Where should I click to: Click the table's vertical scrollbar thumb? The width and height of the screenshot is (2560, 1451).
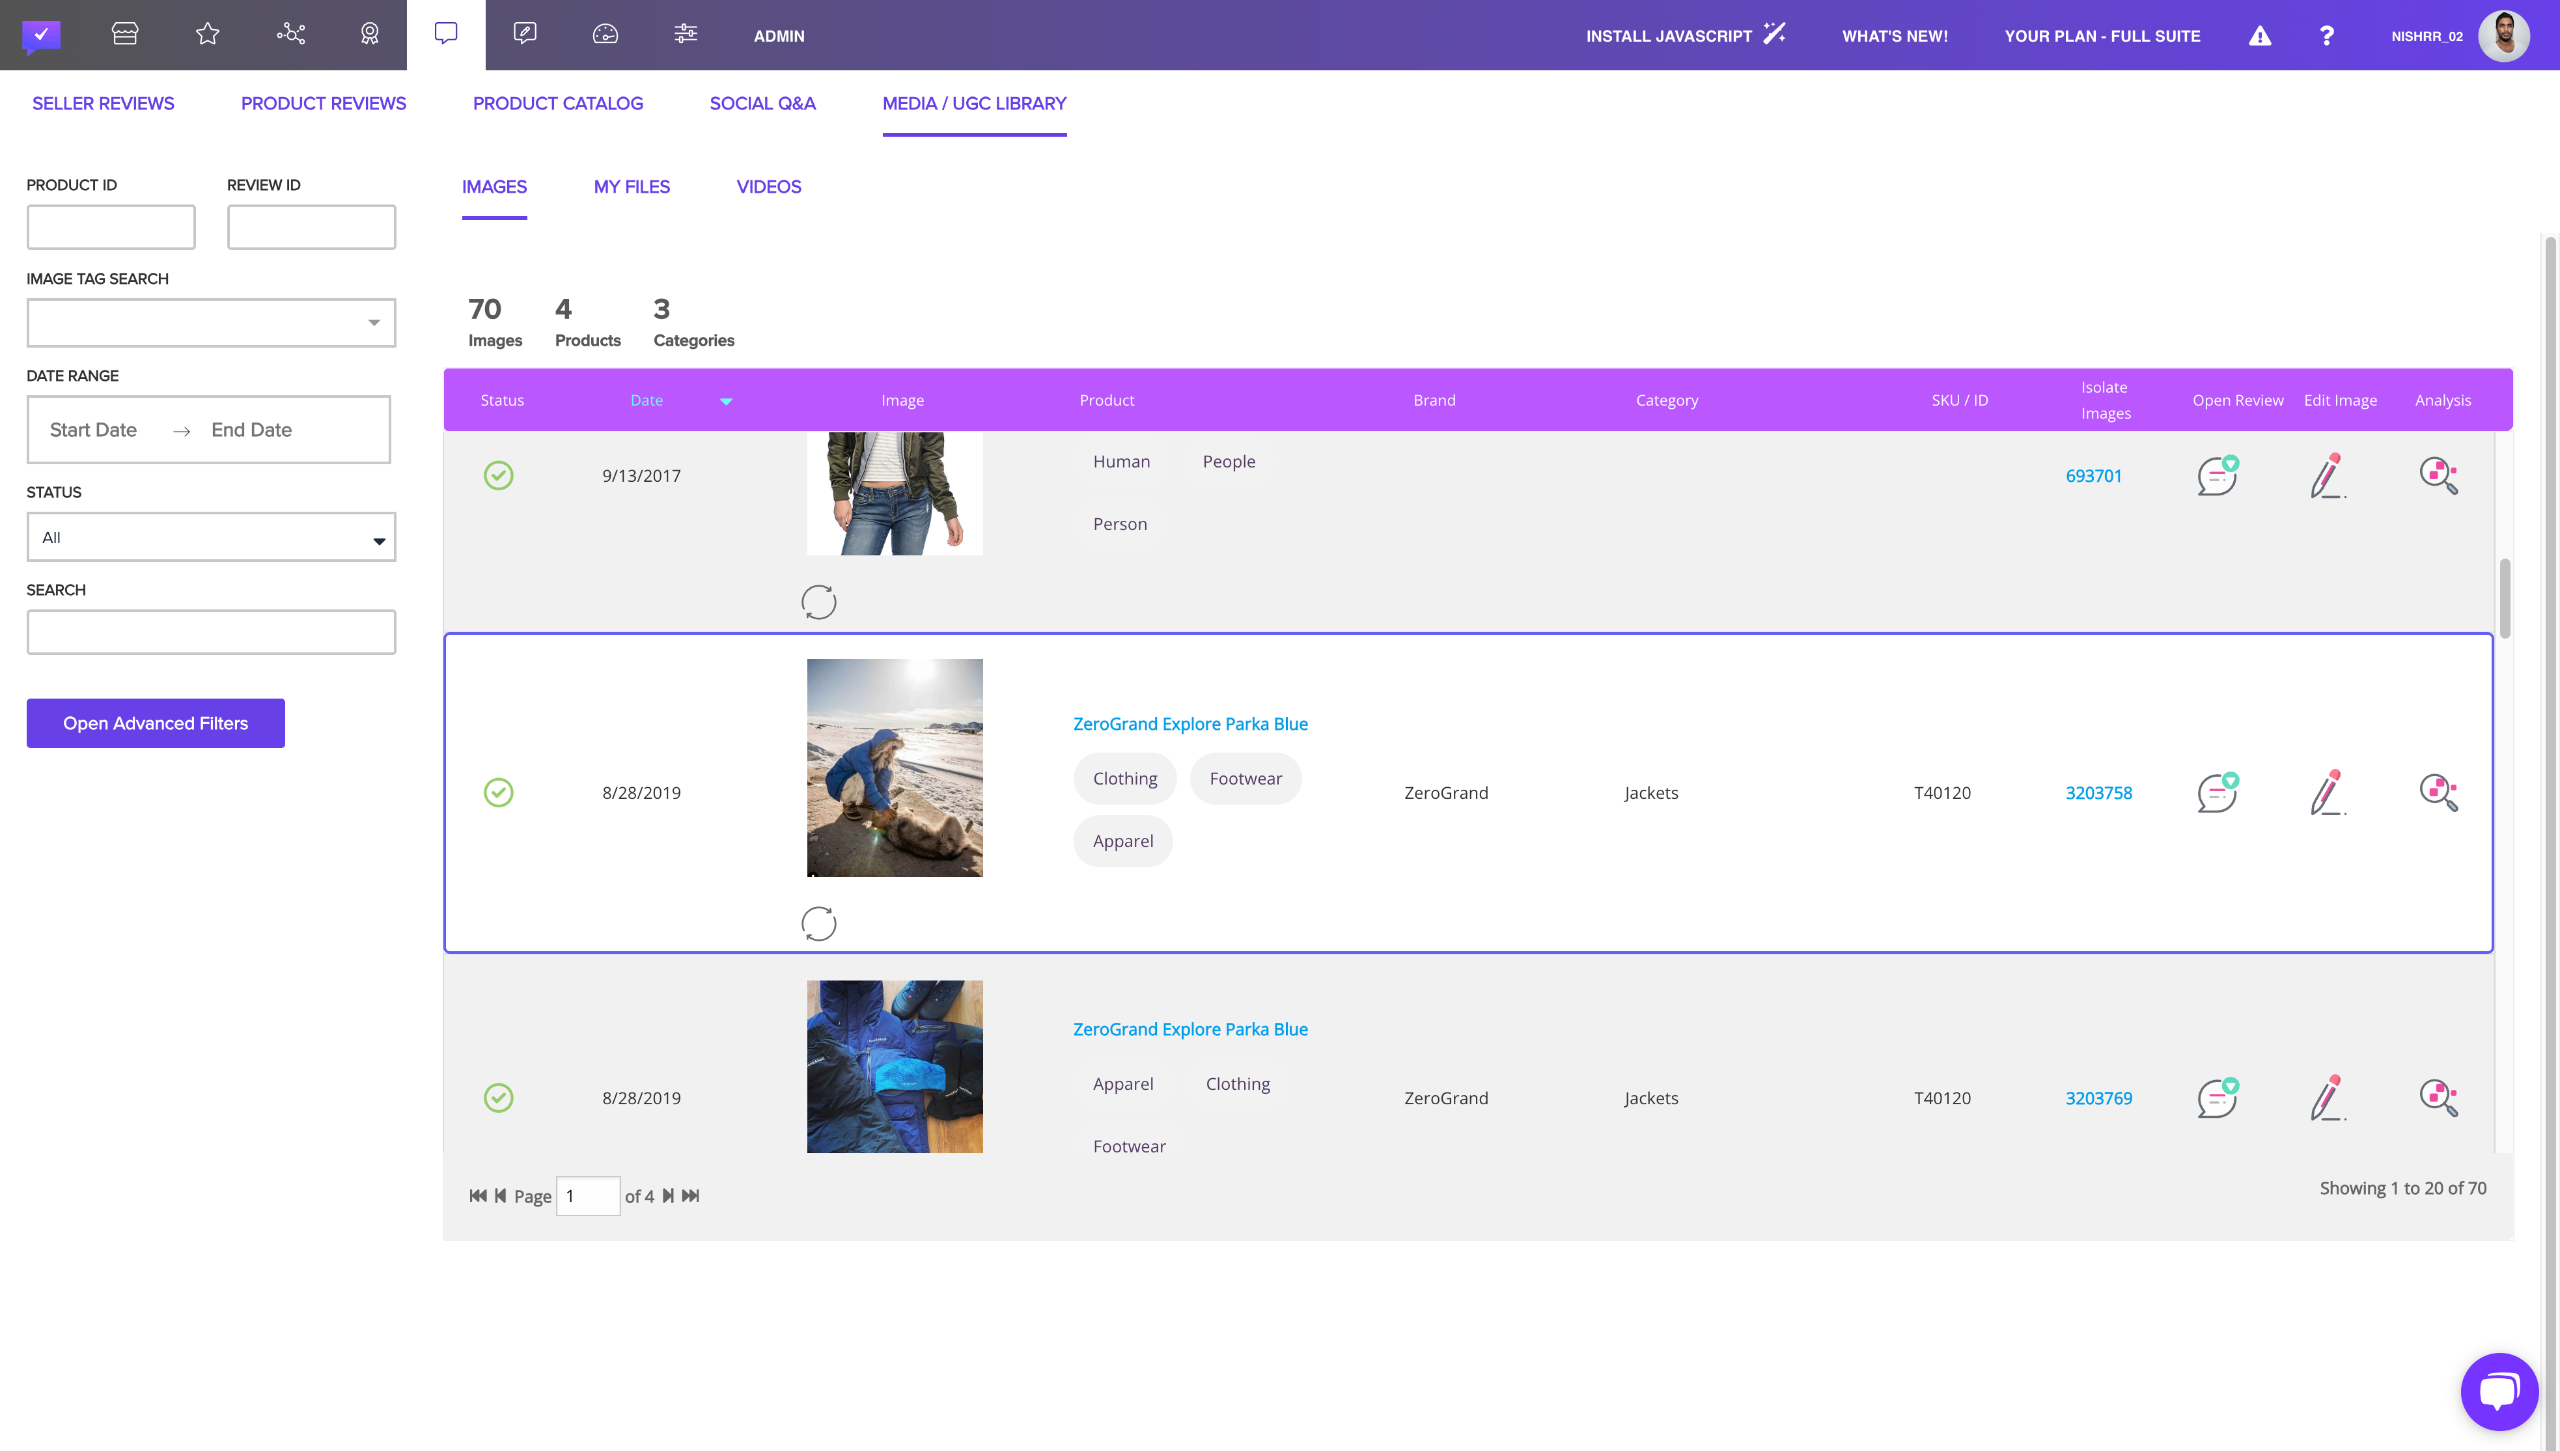coord(2505,597)
